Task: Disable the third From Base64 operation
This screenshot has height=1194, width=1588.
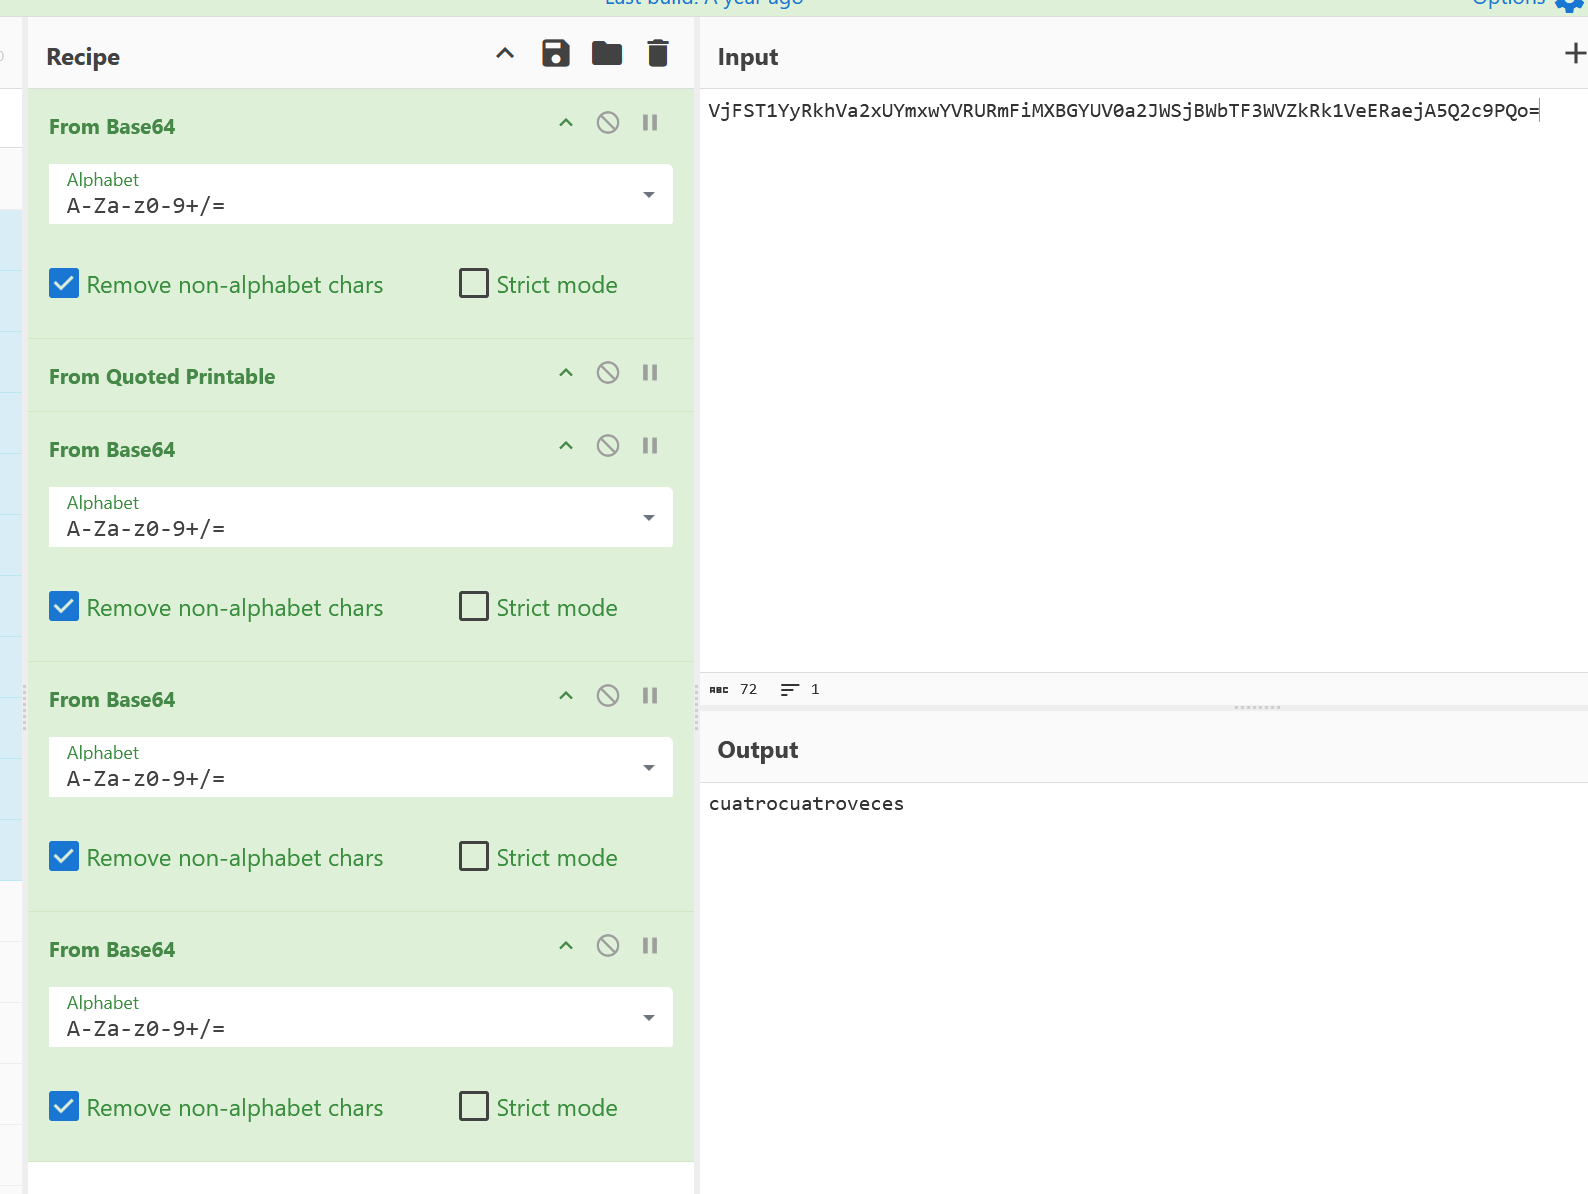Action: (x=608, y=696)
